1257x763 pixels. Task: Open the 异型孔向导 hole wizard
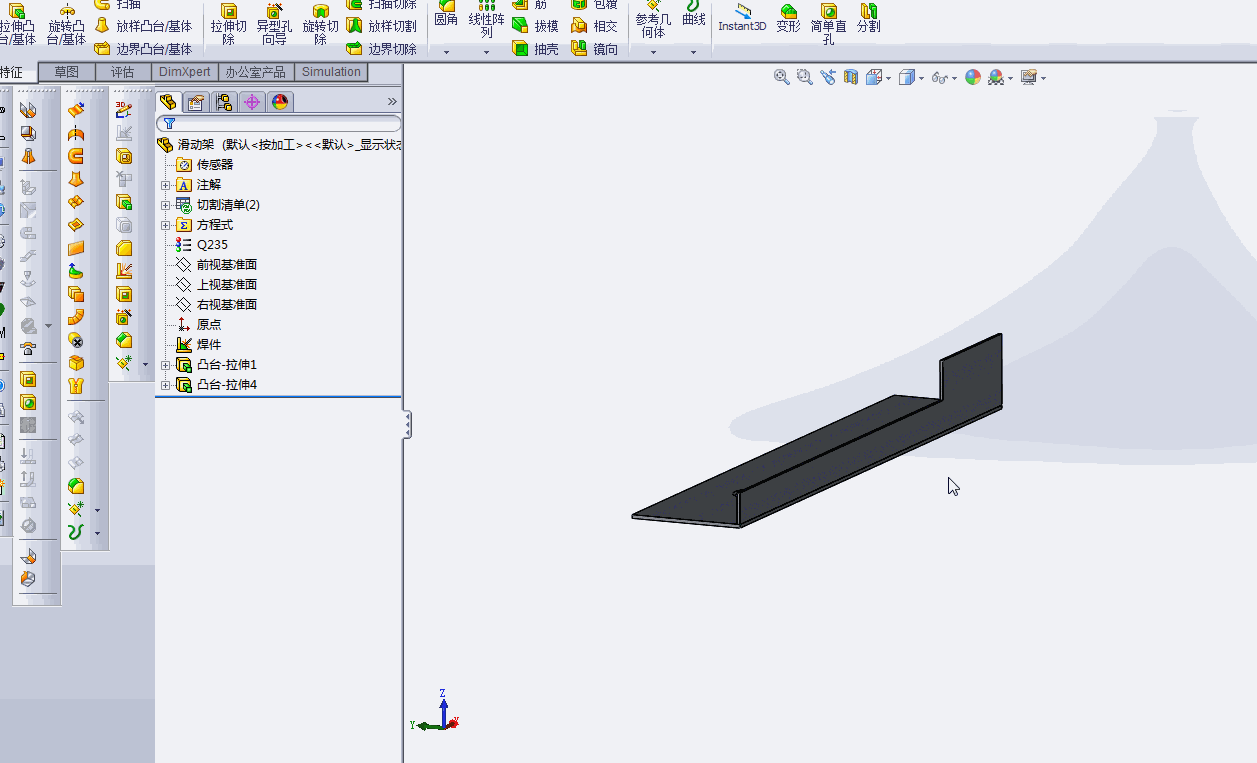click(273, 24)
